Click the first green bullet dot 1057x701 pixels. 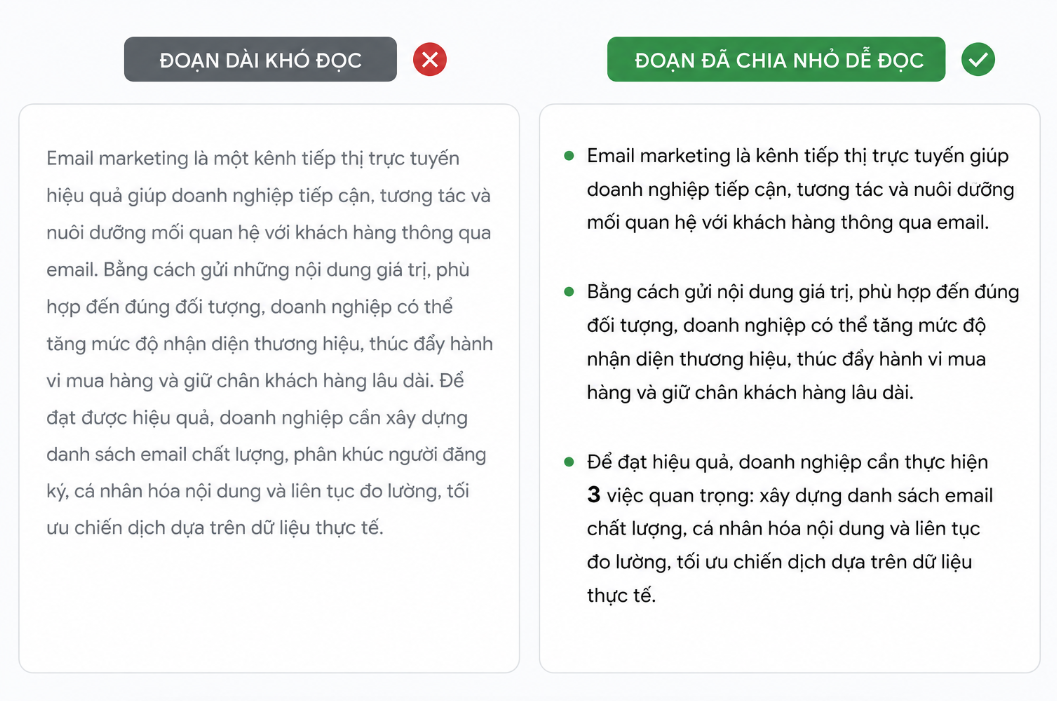click(x=569, y=156)
